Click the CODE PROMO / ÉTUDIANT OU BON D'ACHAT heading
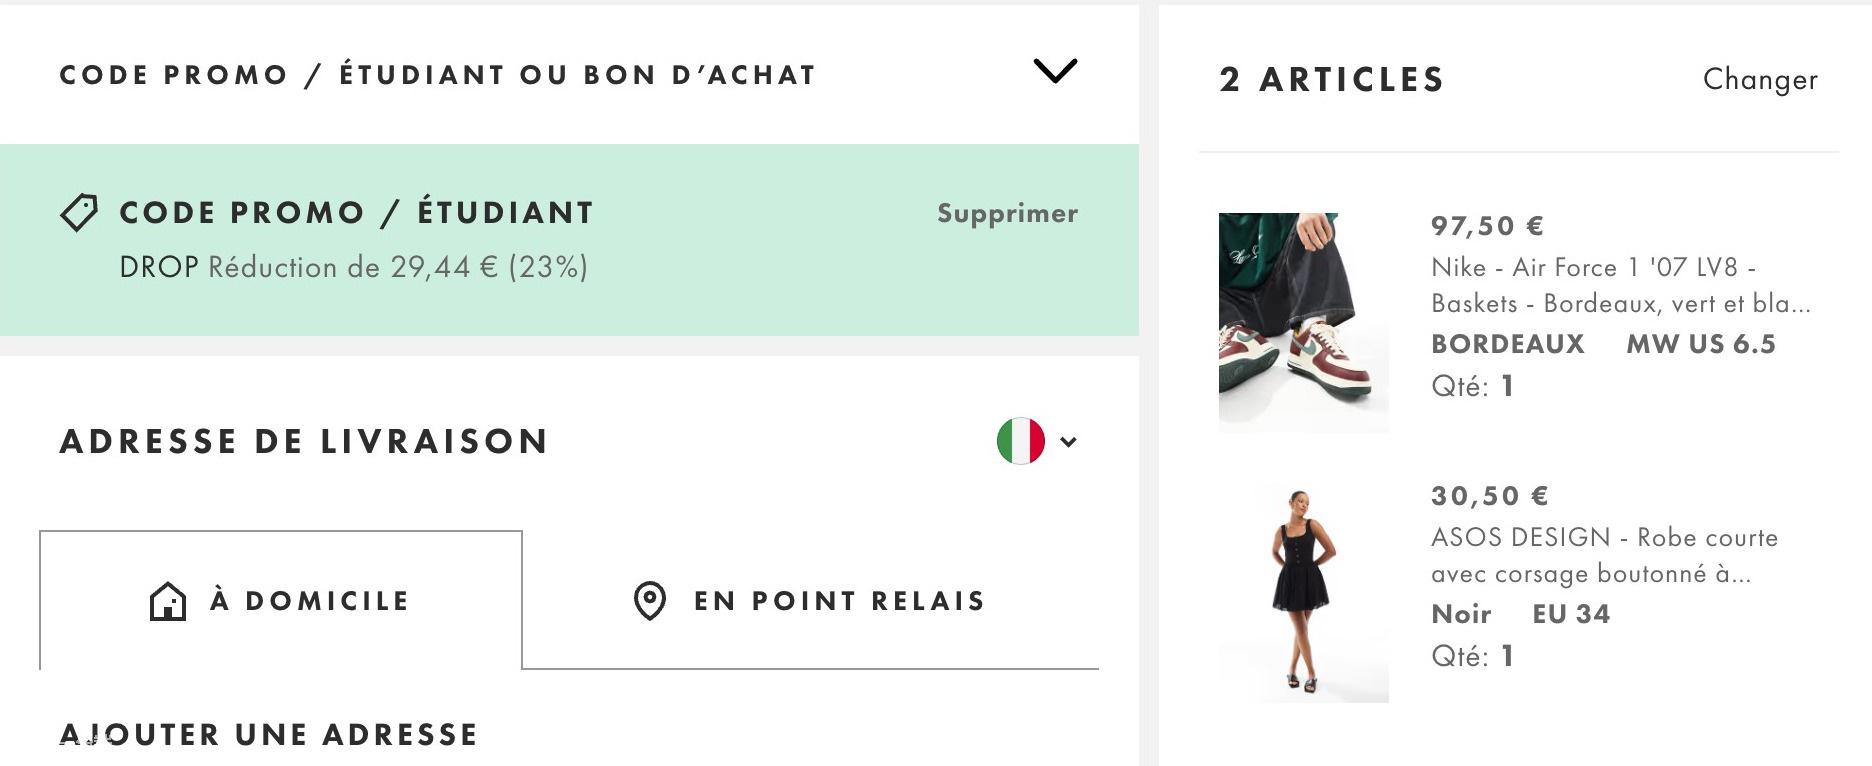 click(438, 75)
